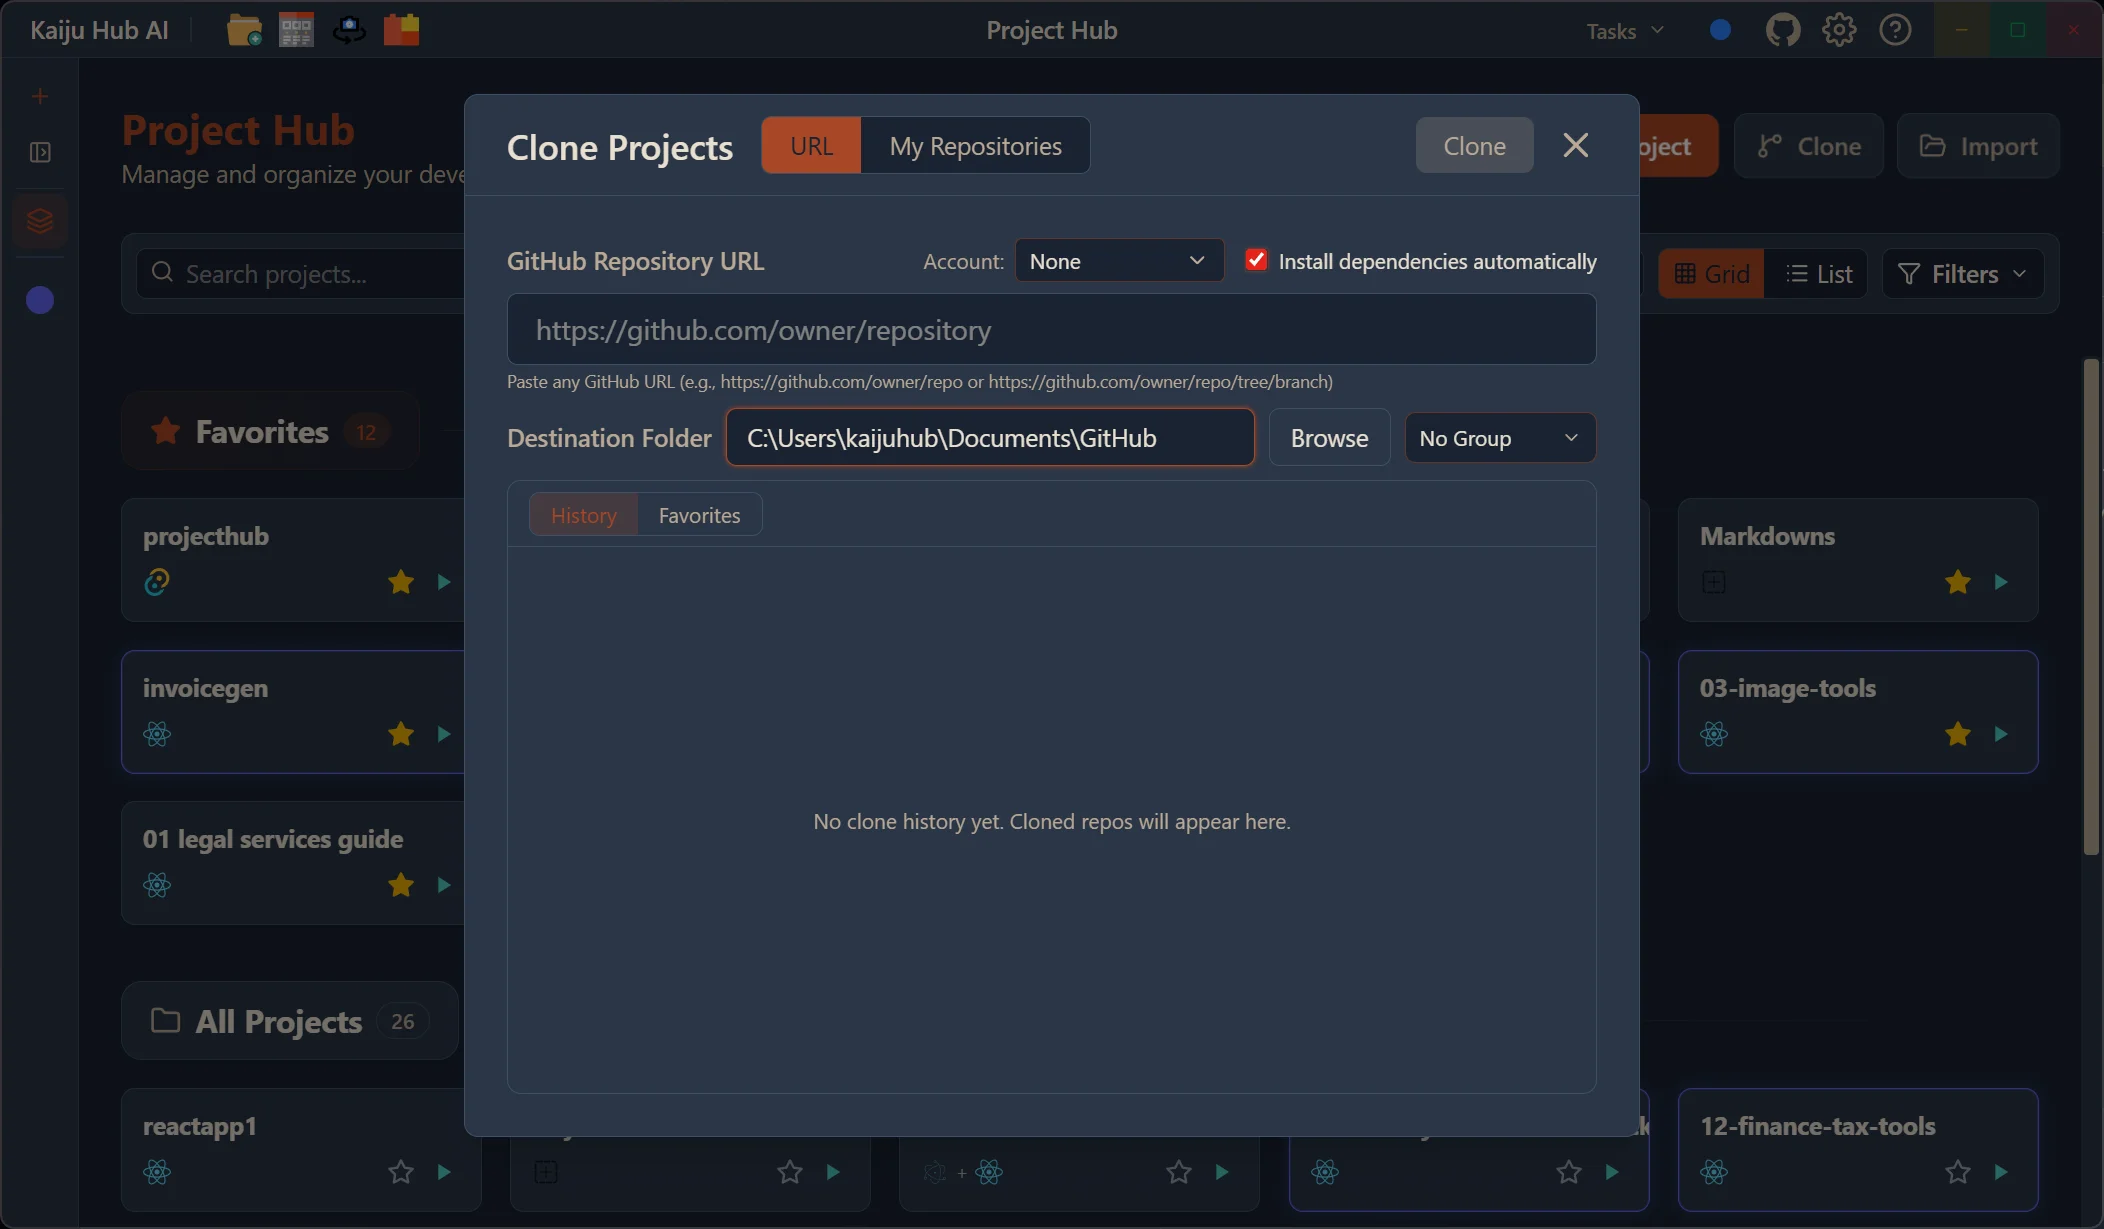Switch to Grid view
Screen dimensions: 2104x1229
point(1711,274)
